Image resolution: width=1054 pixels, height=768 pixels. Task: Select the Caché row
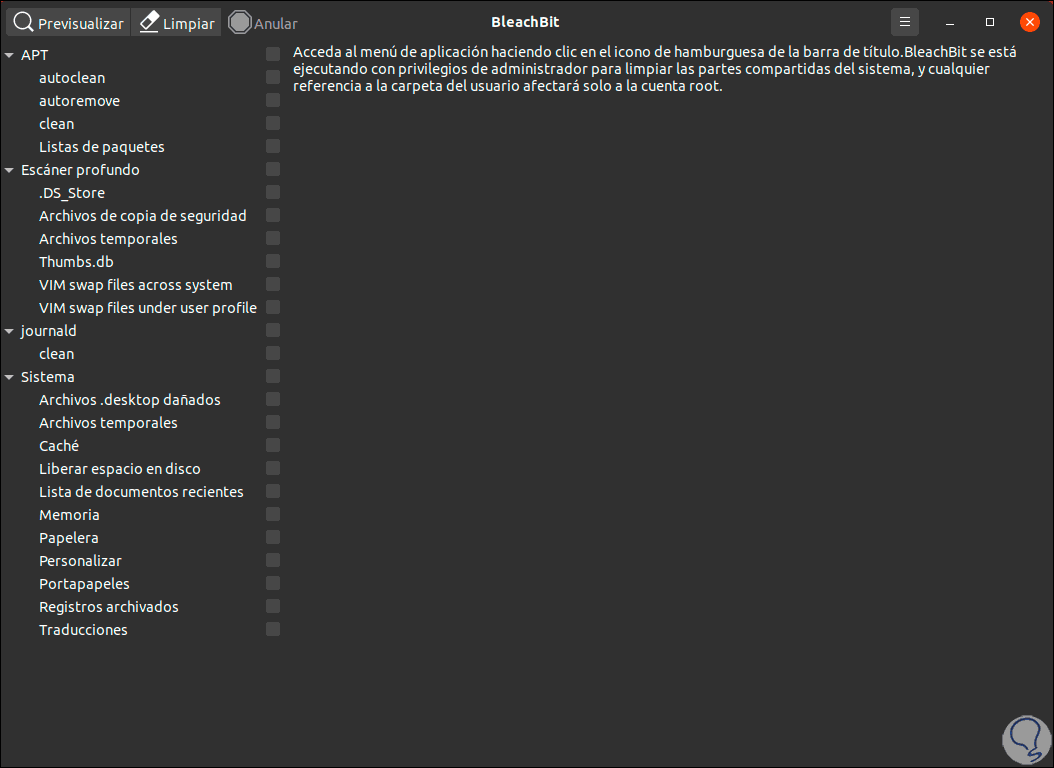[59, 446]
